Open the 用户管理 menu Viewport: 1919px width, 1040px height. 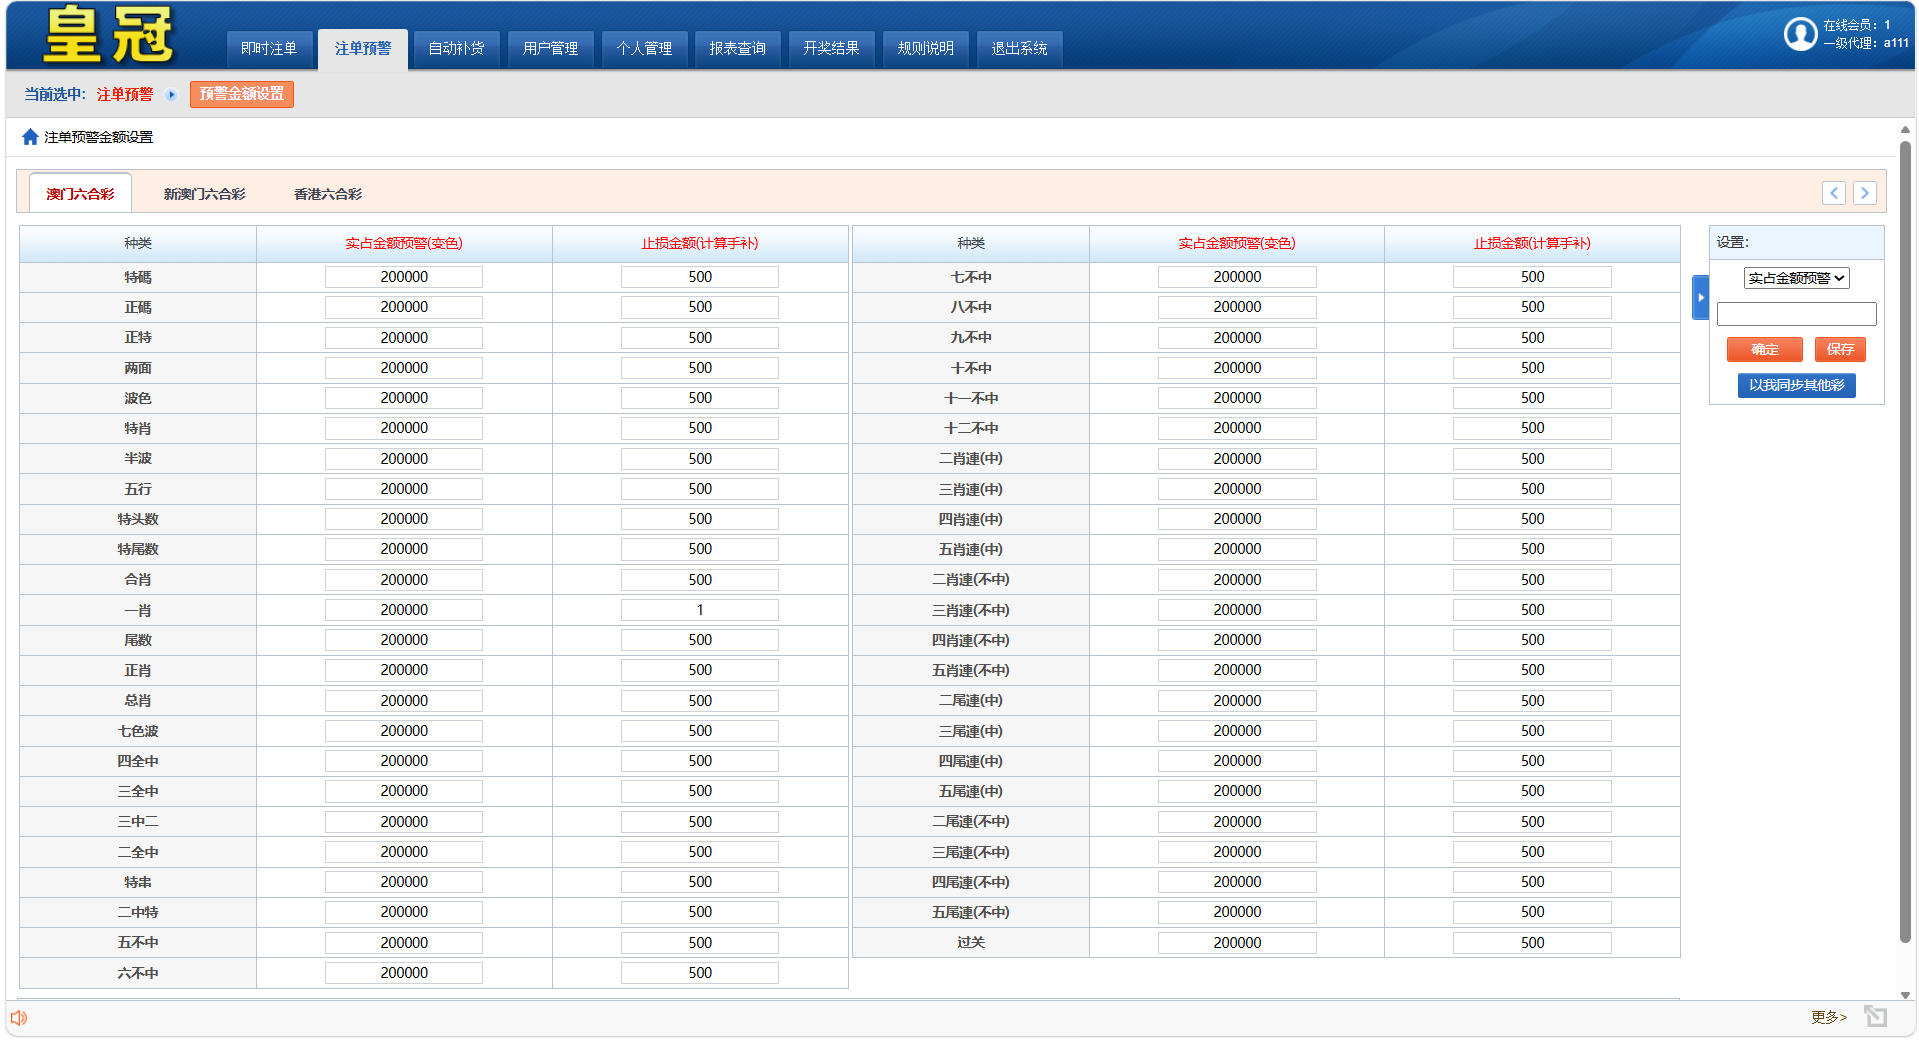pyautogui.click(x=550, y=48)
